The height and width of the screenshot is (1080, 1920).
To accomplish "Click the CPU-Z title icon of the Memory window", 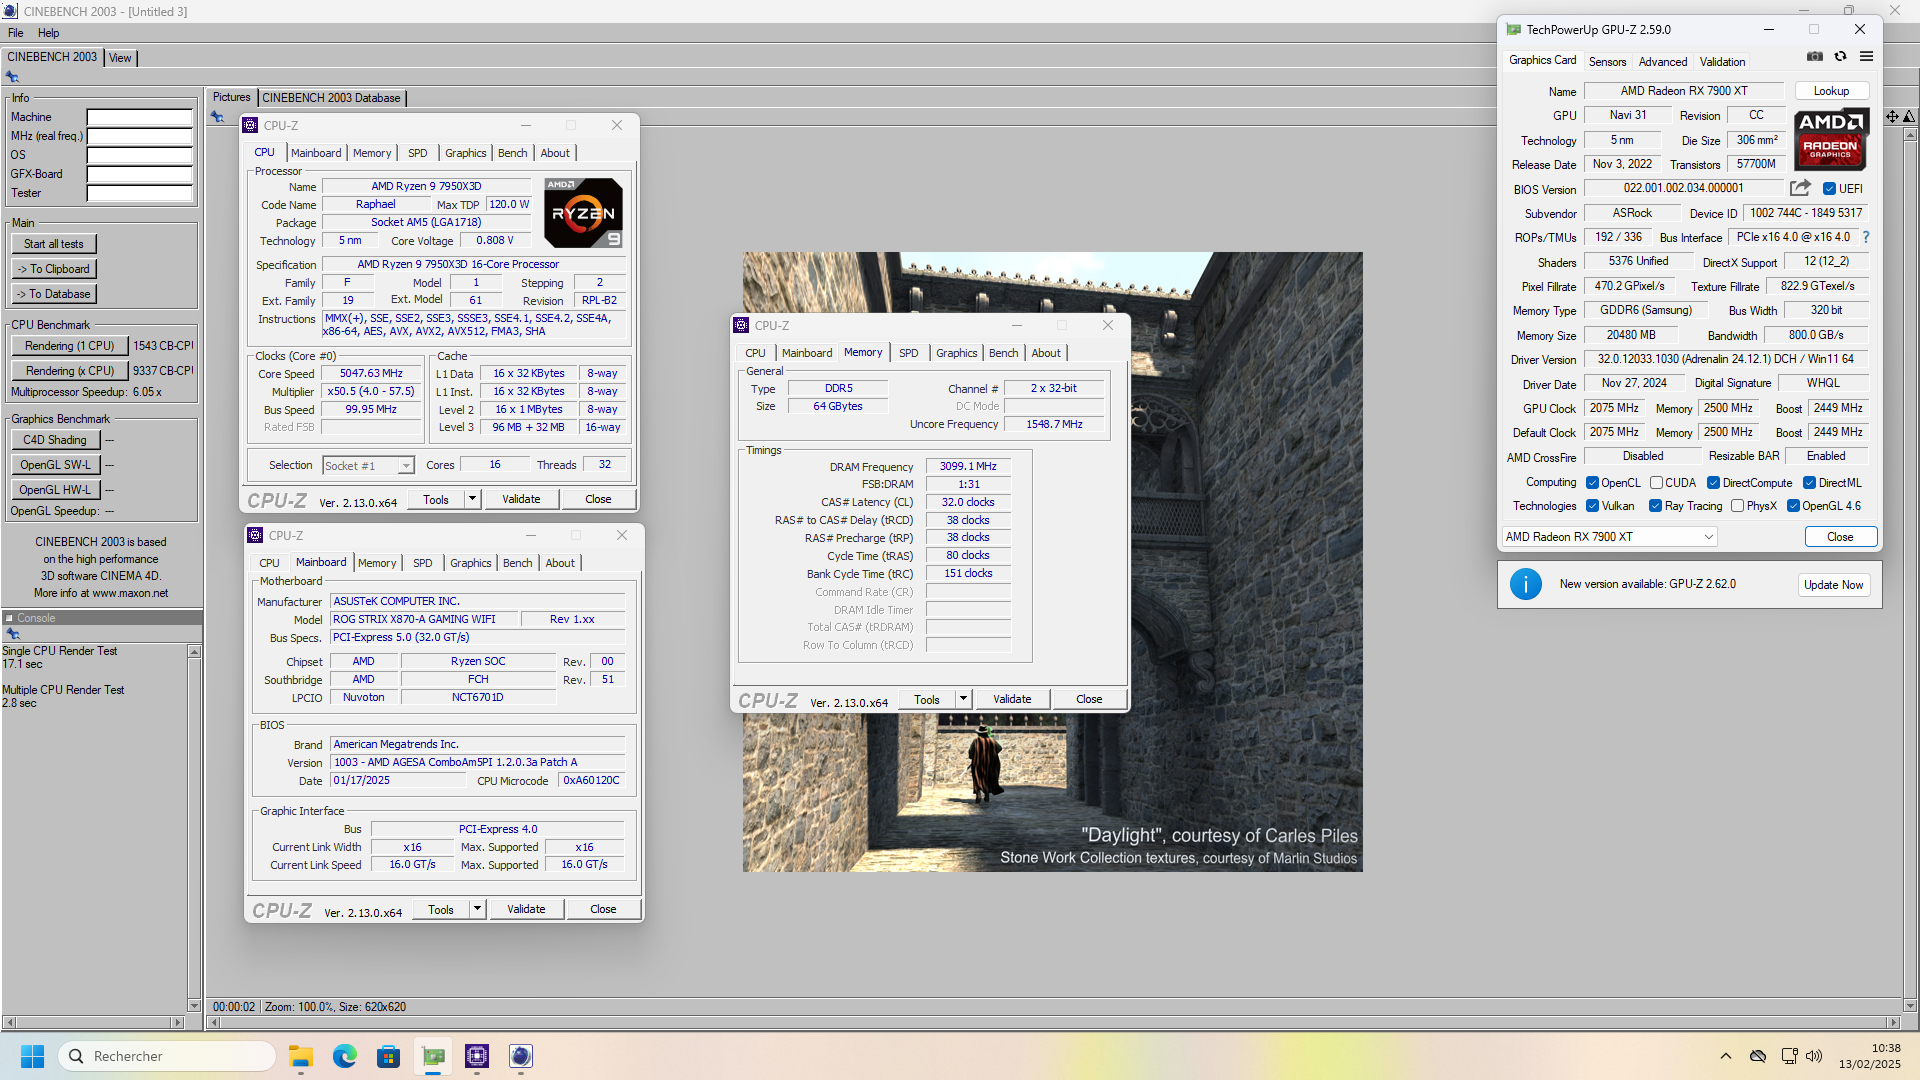I will pyautogui.click(x=741, y=325).
